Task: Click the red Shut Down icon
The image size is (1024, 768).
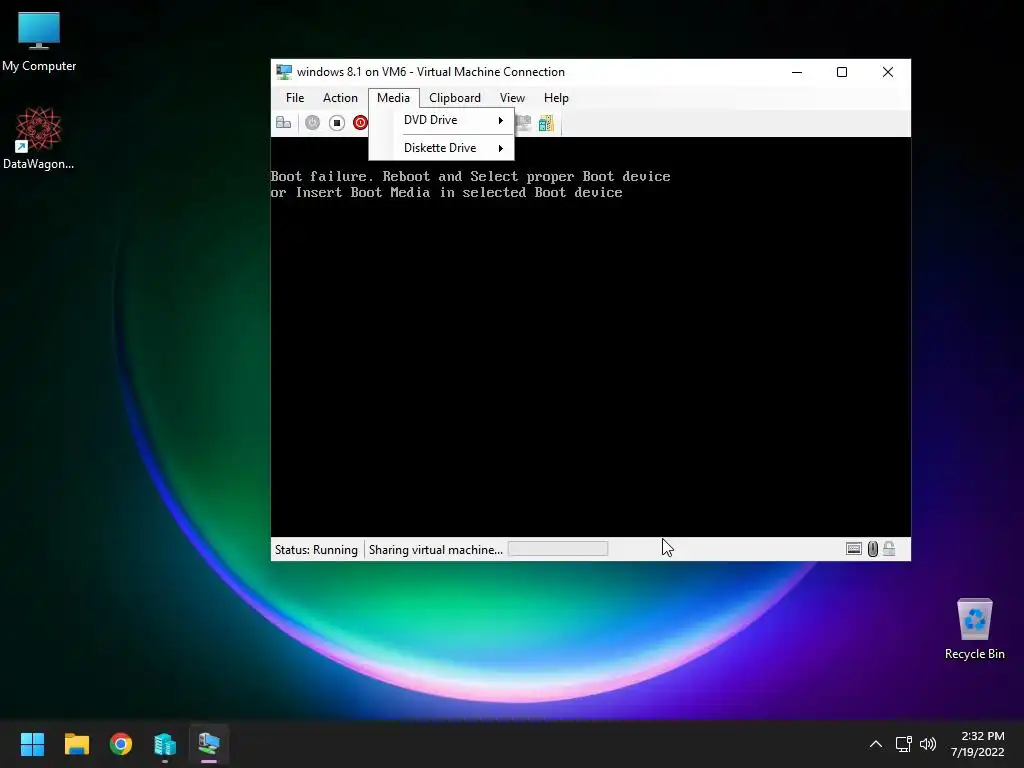Action: pos(360,123)
